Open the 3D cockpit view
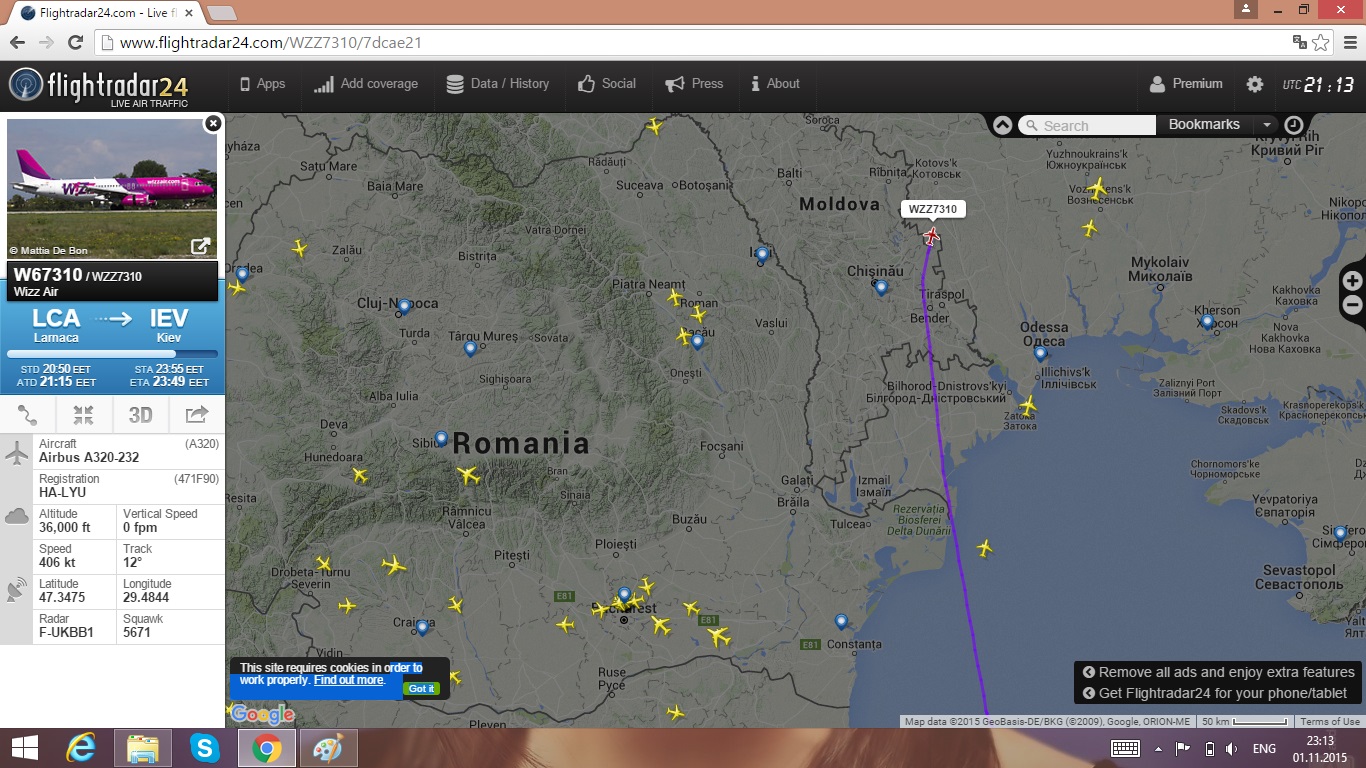The width and height of the screenshot is (1366, 768). [140, 415]
